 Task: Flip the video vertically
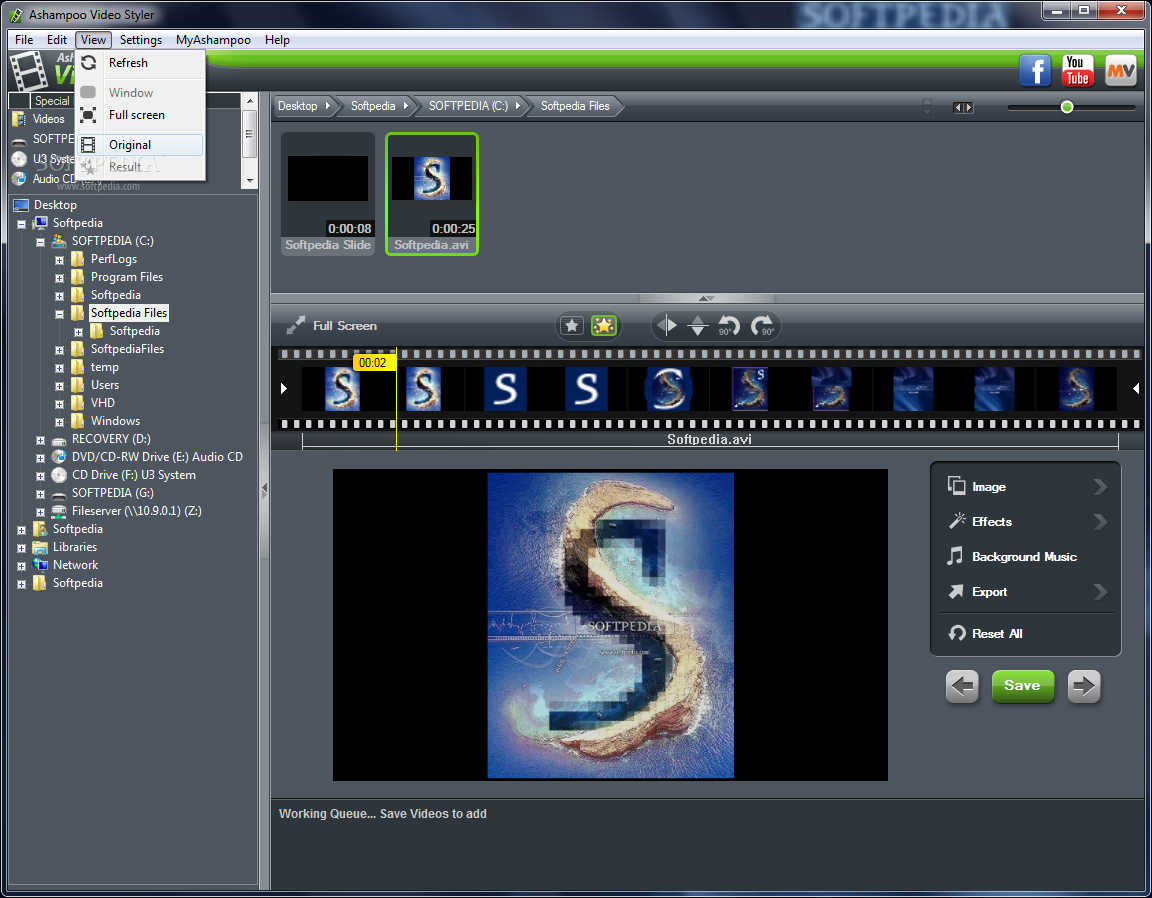point(698,325)
